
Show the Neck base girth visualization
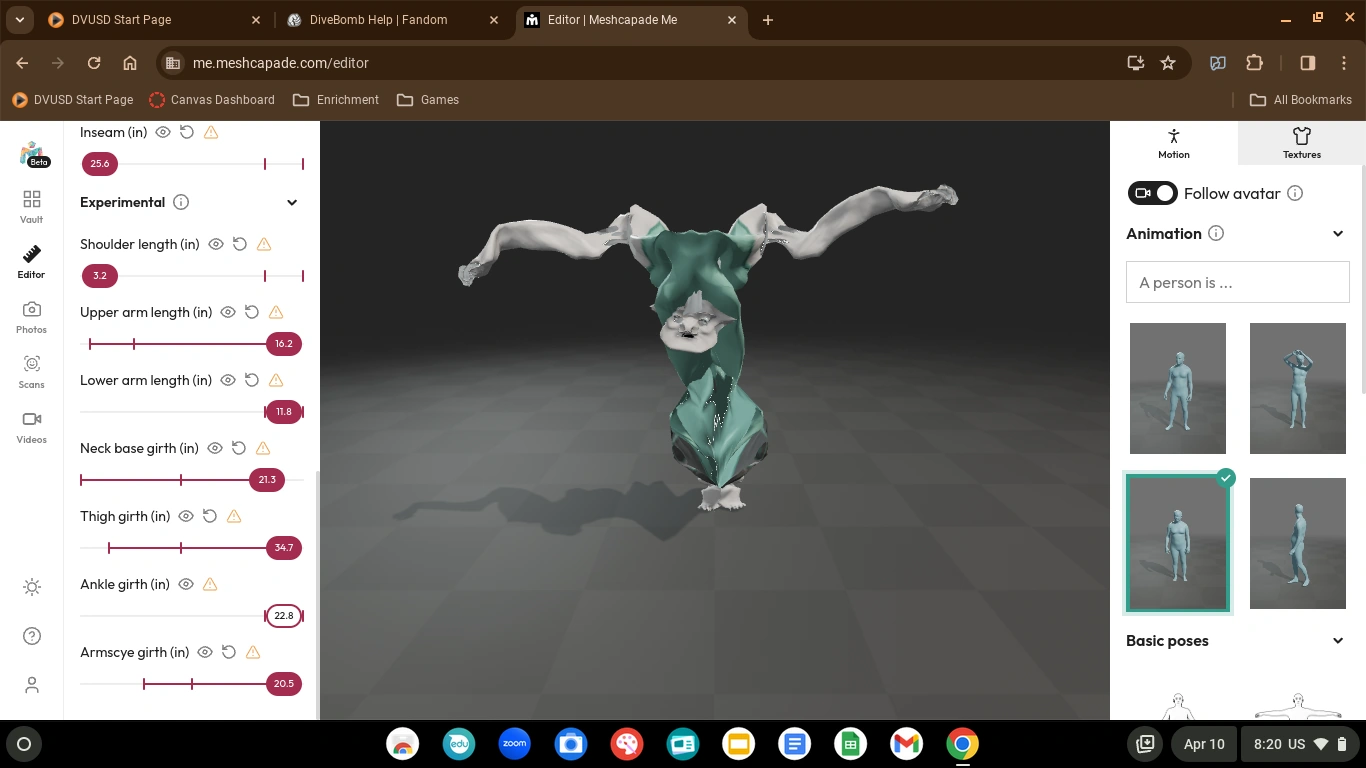point(214,448)
